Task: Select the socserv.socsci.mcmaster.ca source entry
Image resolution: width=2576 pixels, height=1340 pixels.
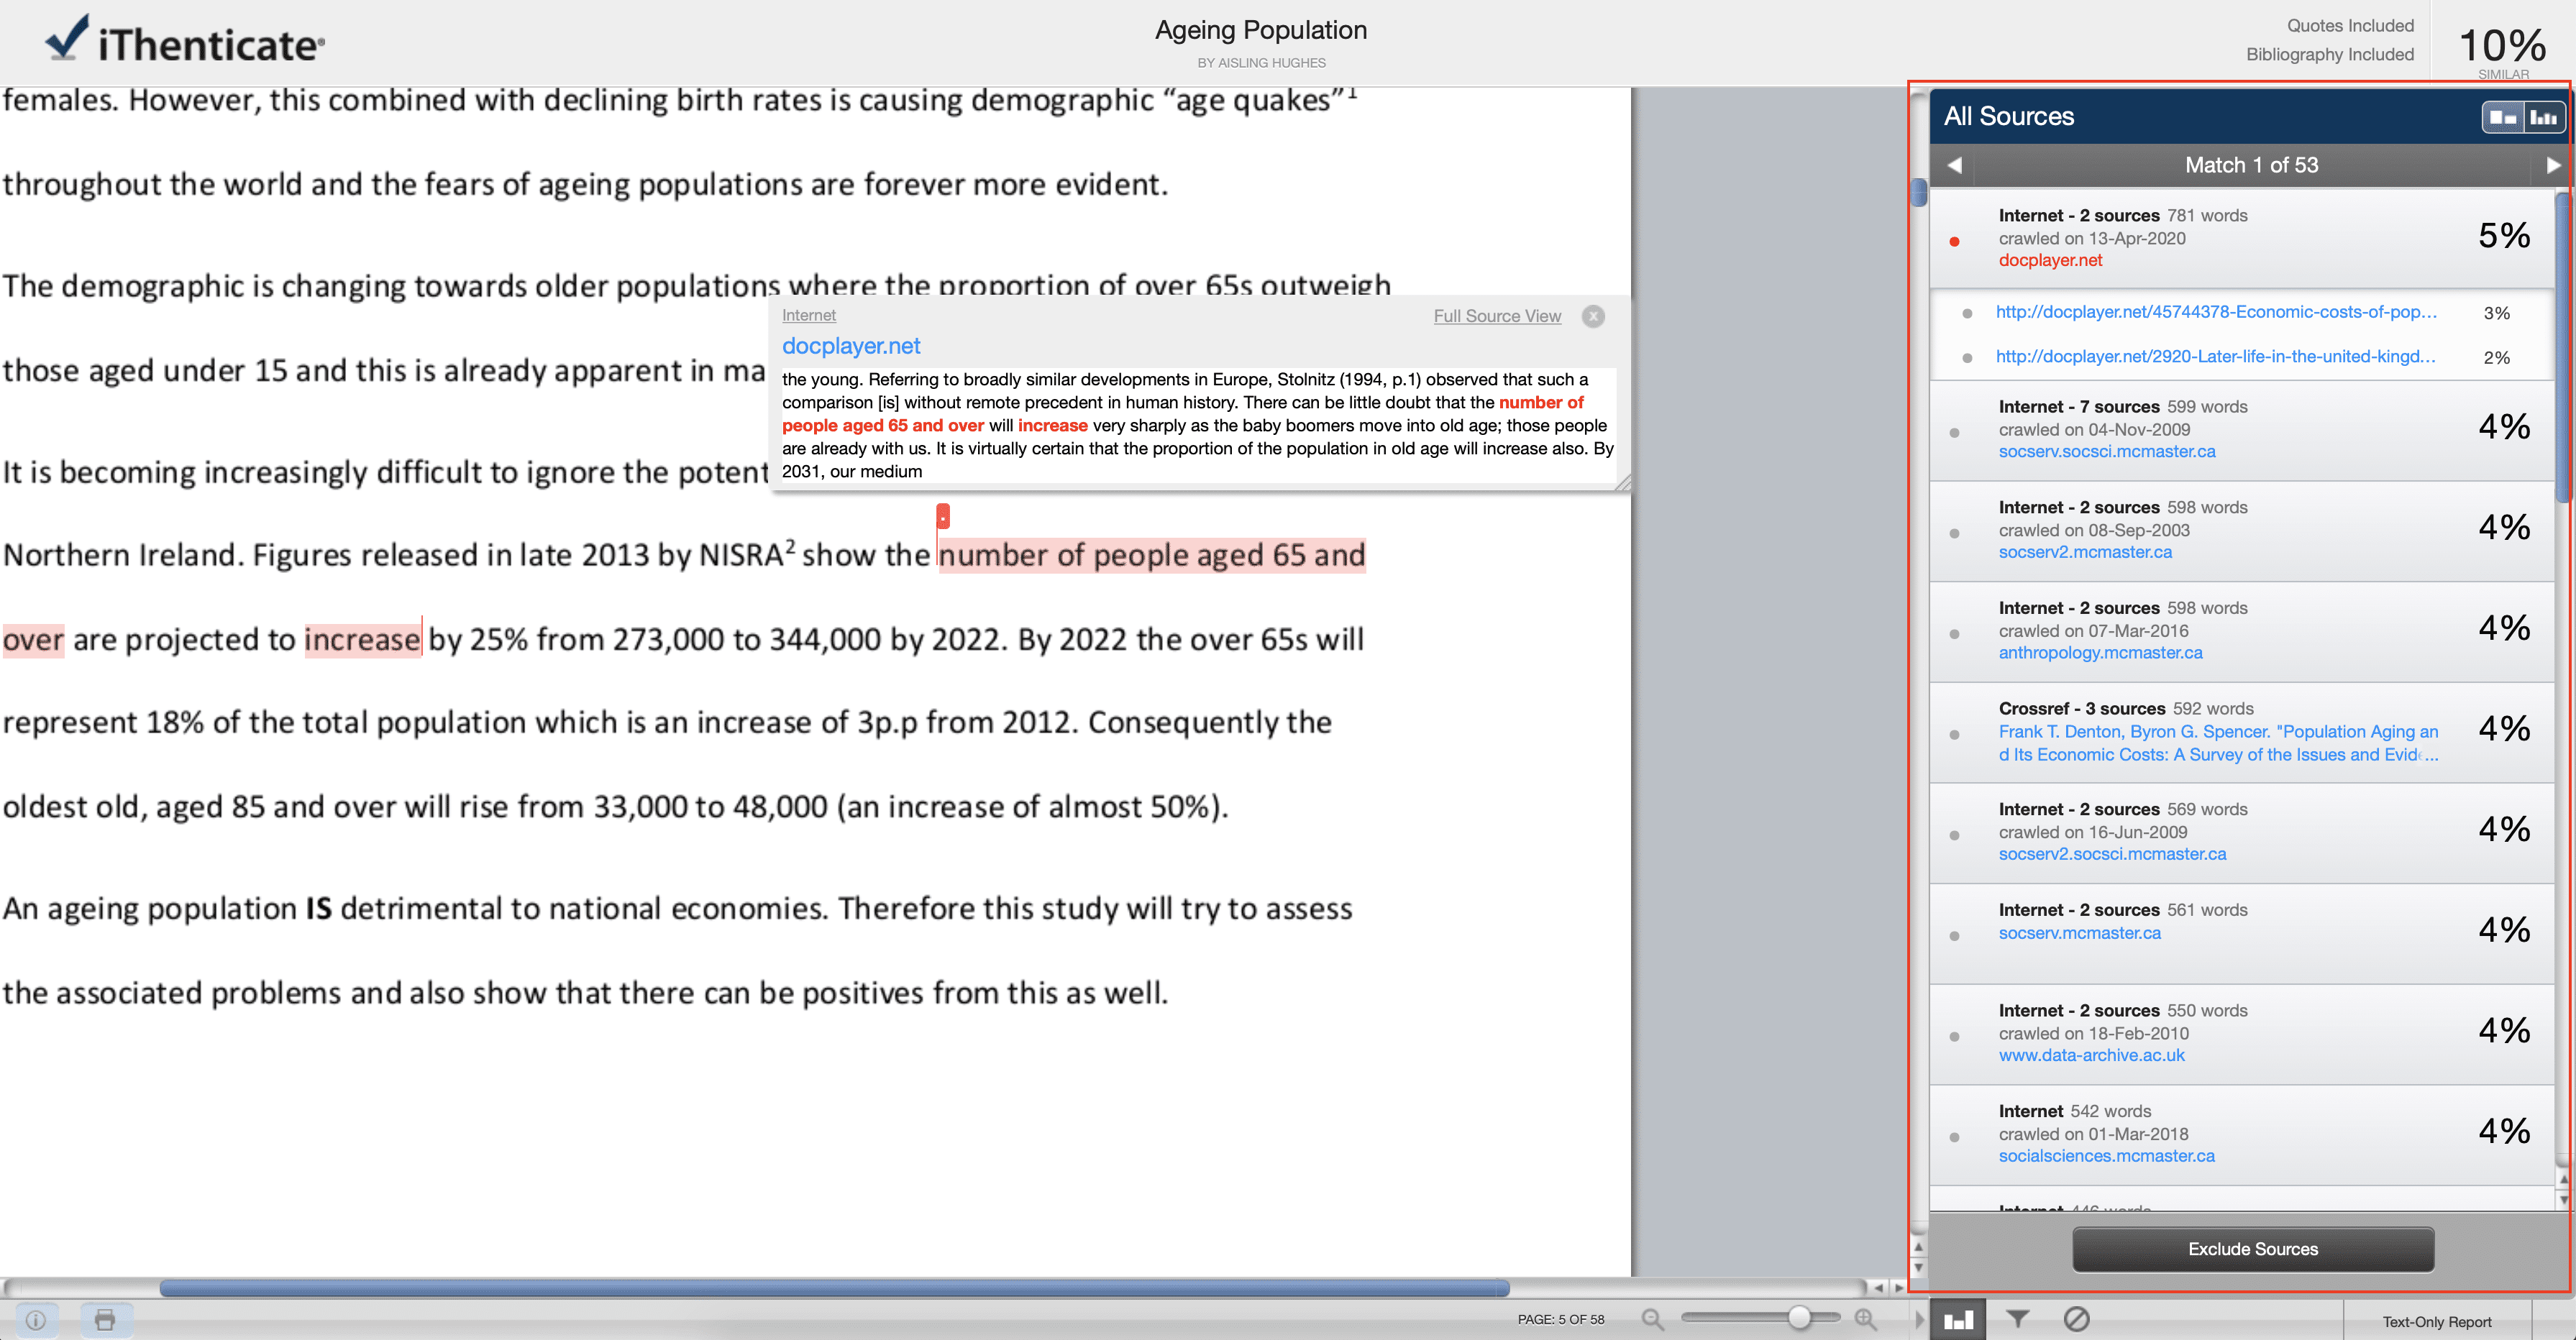Action: point(2241,430)
